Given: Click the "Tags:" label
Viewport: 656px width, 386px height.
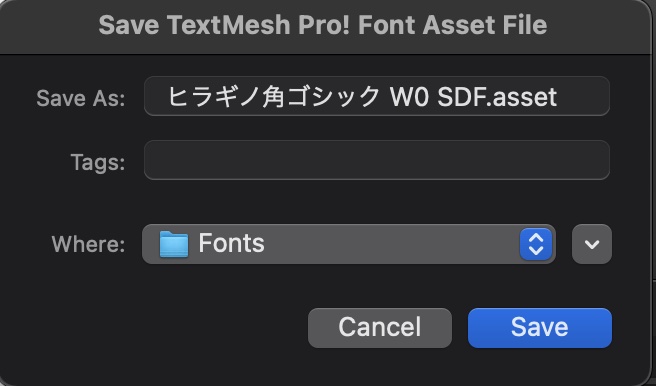Looking at the screenshot, I should (x=98, y=162).
